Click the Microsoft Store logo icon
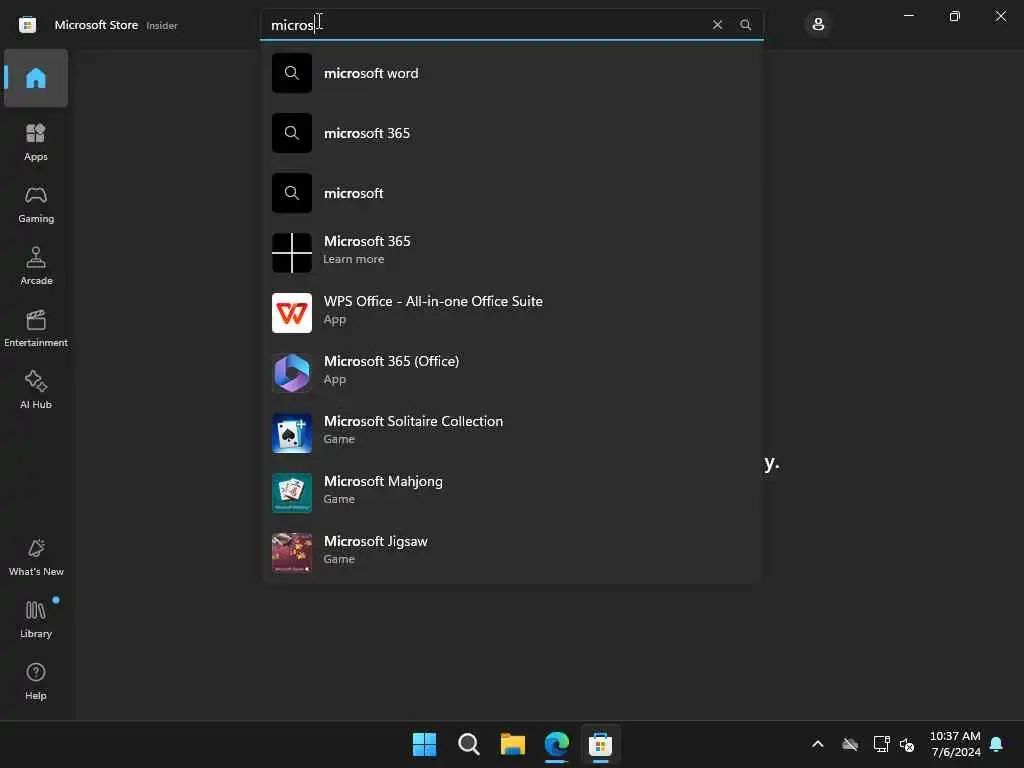The image size is (1024, 768). 27,25
